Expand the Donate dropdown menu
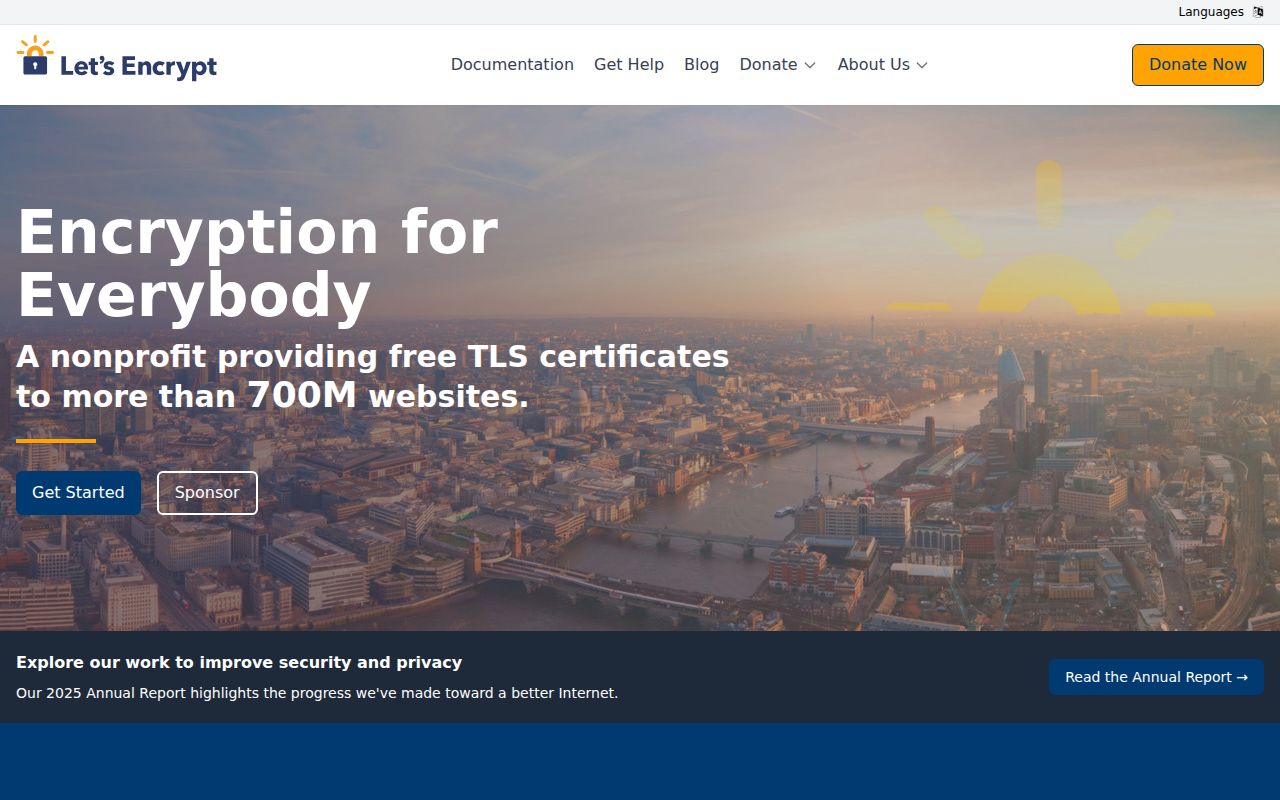 [778, 64]
